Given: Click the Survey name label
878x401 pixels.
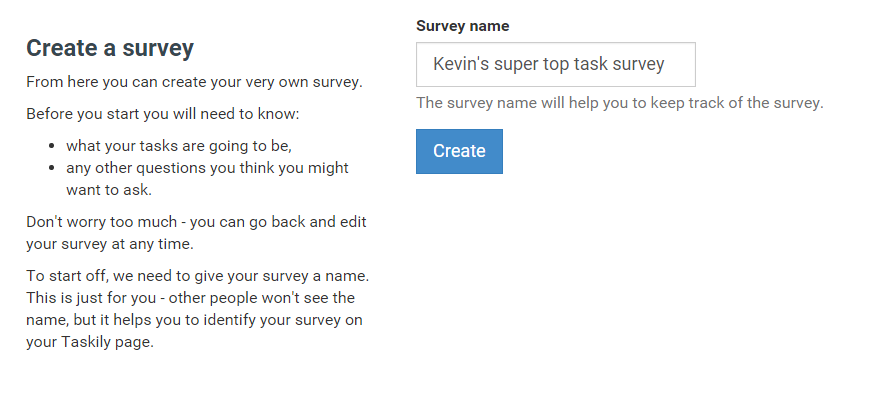Looking at the screenshot, I should tap(462, 25).
